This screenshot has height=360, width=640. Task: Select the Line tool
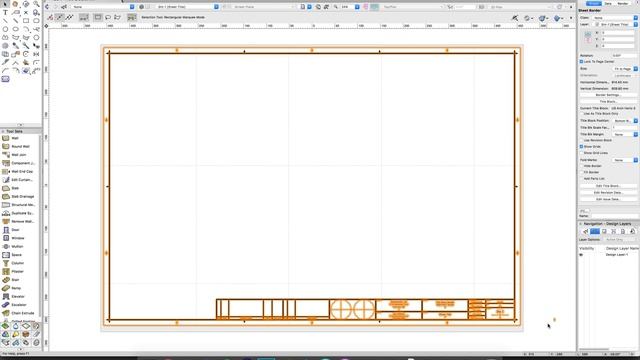(x=5, y=20)
